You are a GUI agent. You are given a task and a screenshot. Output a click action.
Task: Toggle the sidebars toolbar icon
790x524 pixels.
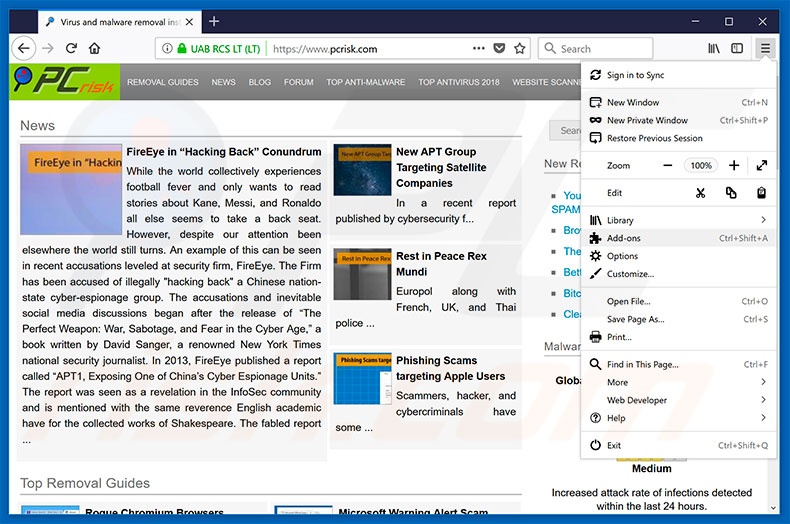tap(737, 48)
